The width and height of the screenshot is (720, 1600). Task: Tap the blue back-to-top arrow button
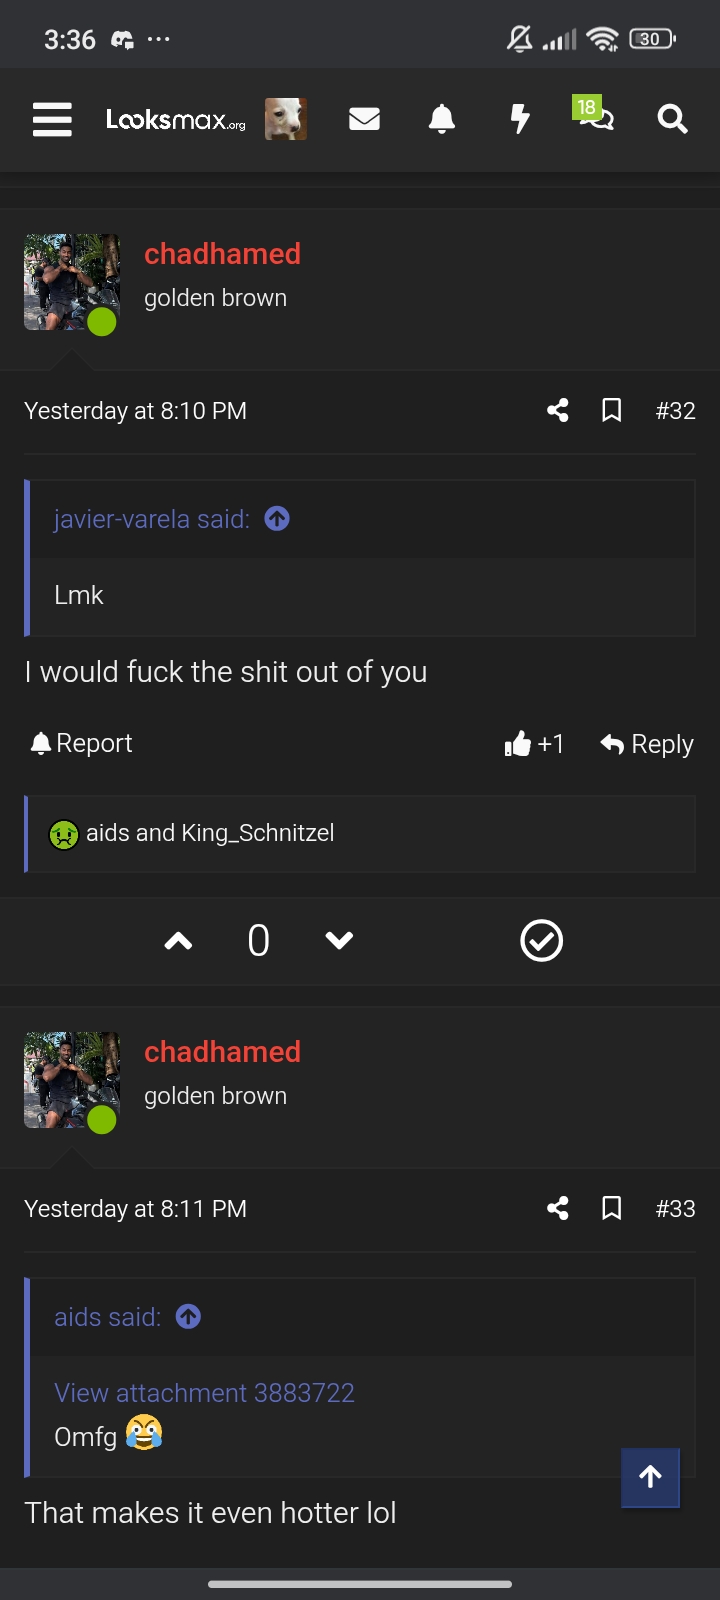[x=650, y=1477]
